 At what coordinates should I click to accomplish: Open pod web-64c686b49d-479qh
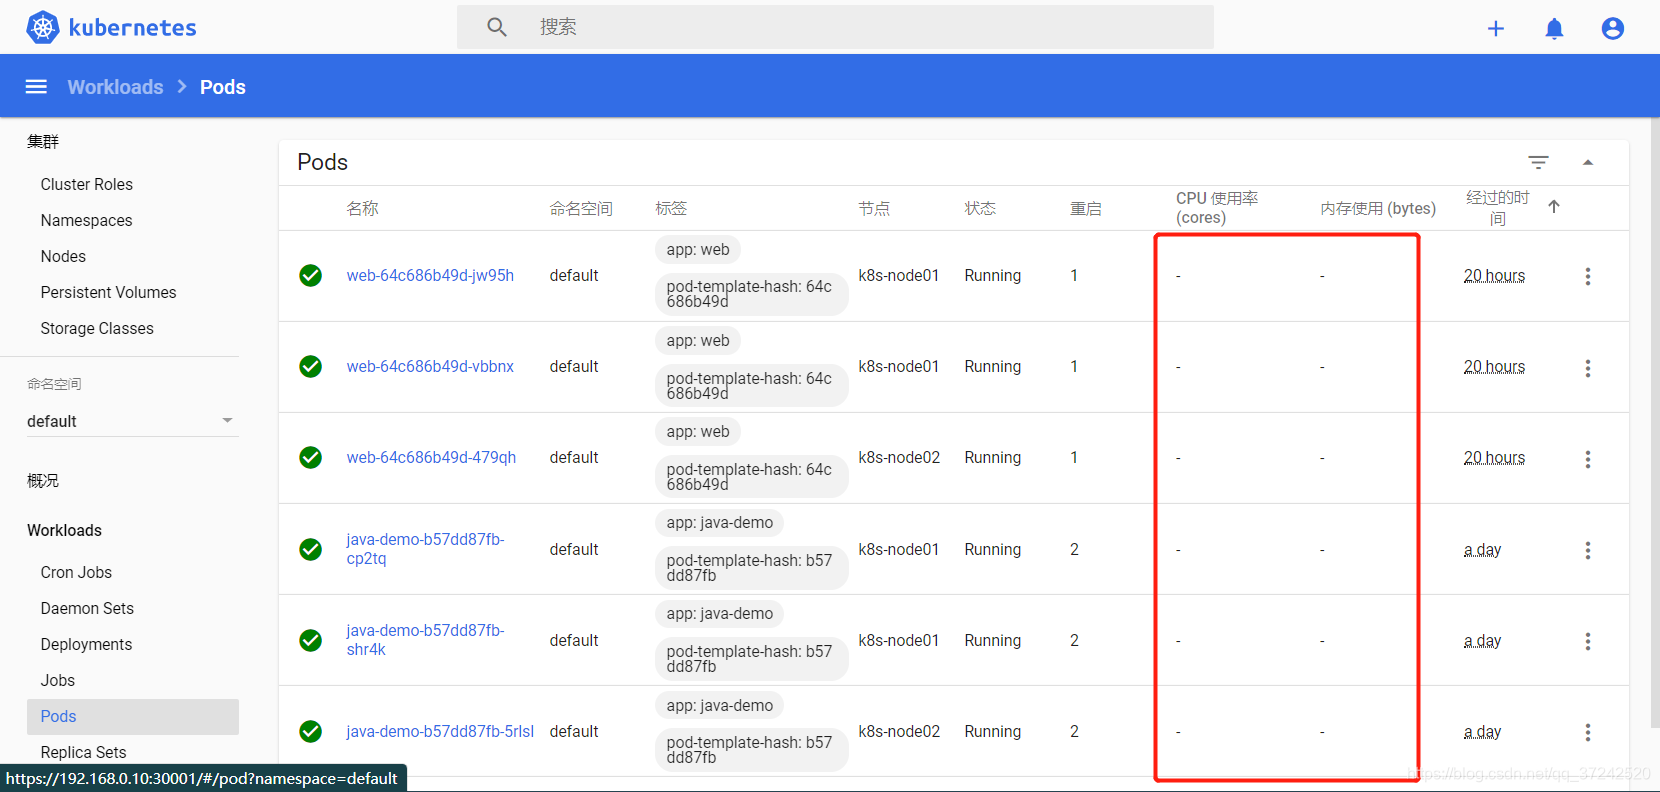(x=431, y=457)
